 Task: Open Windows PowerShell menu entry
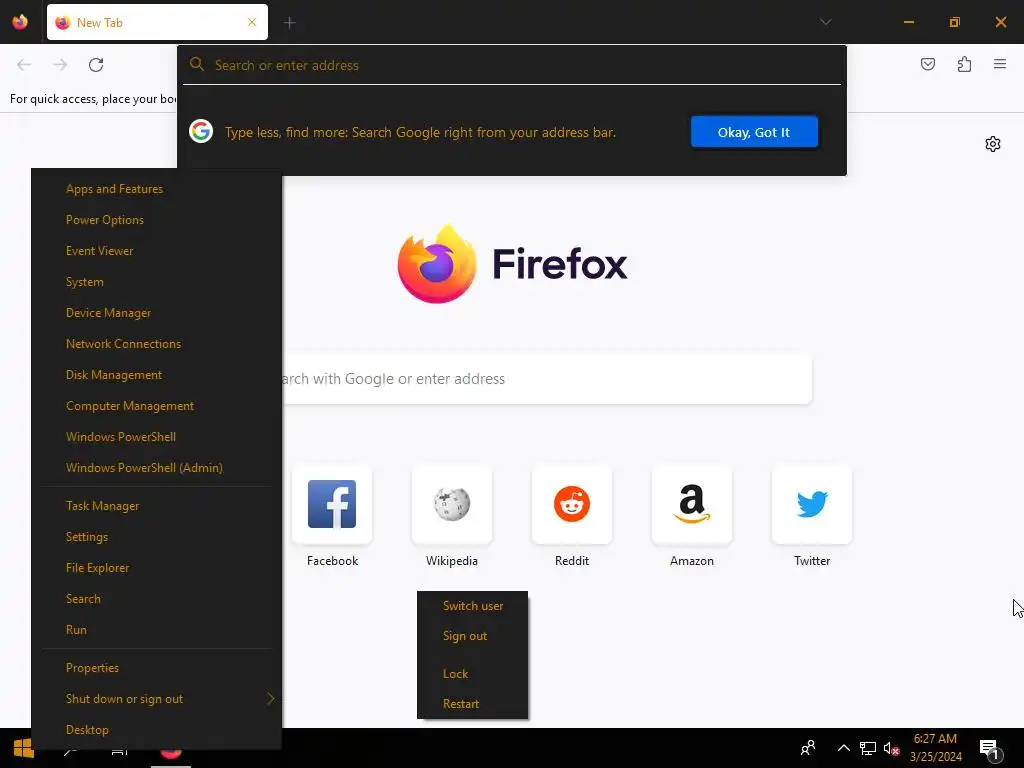click(x=121, y=437)
